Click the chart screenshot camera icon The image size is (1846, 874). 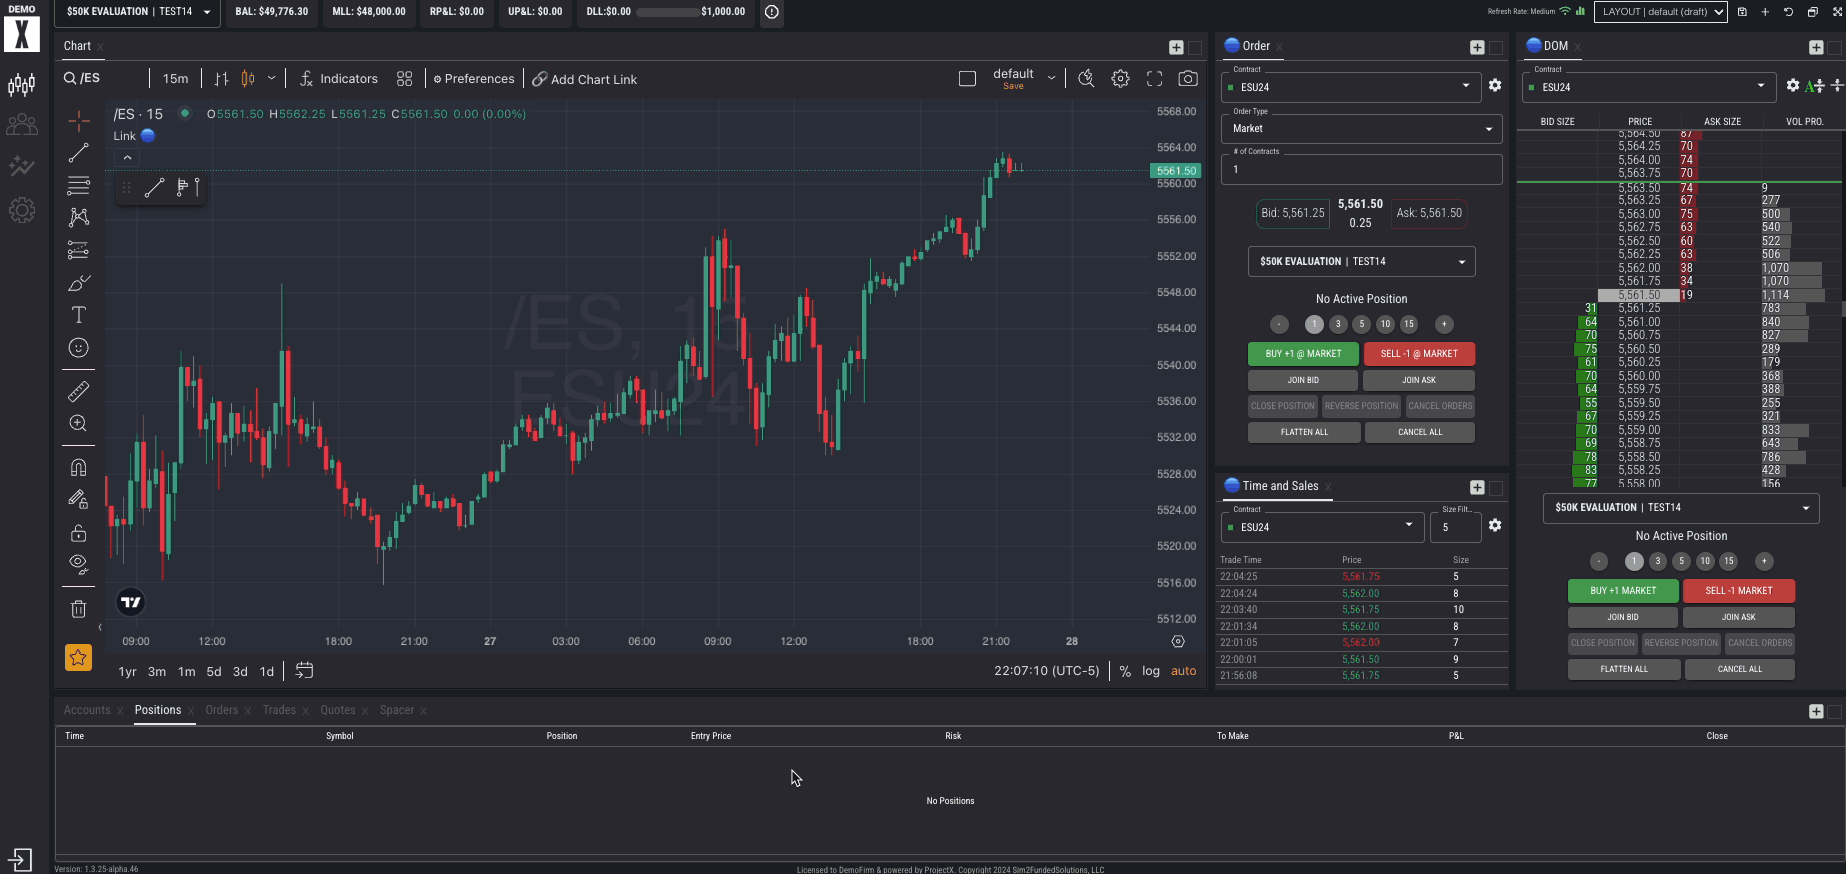tap(1187, 79)
